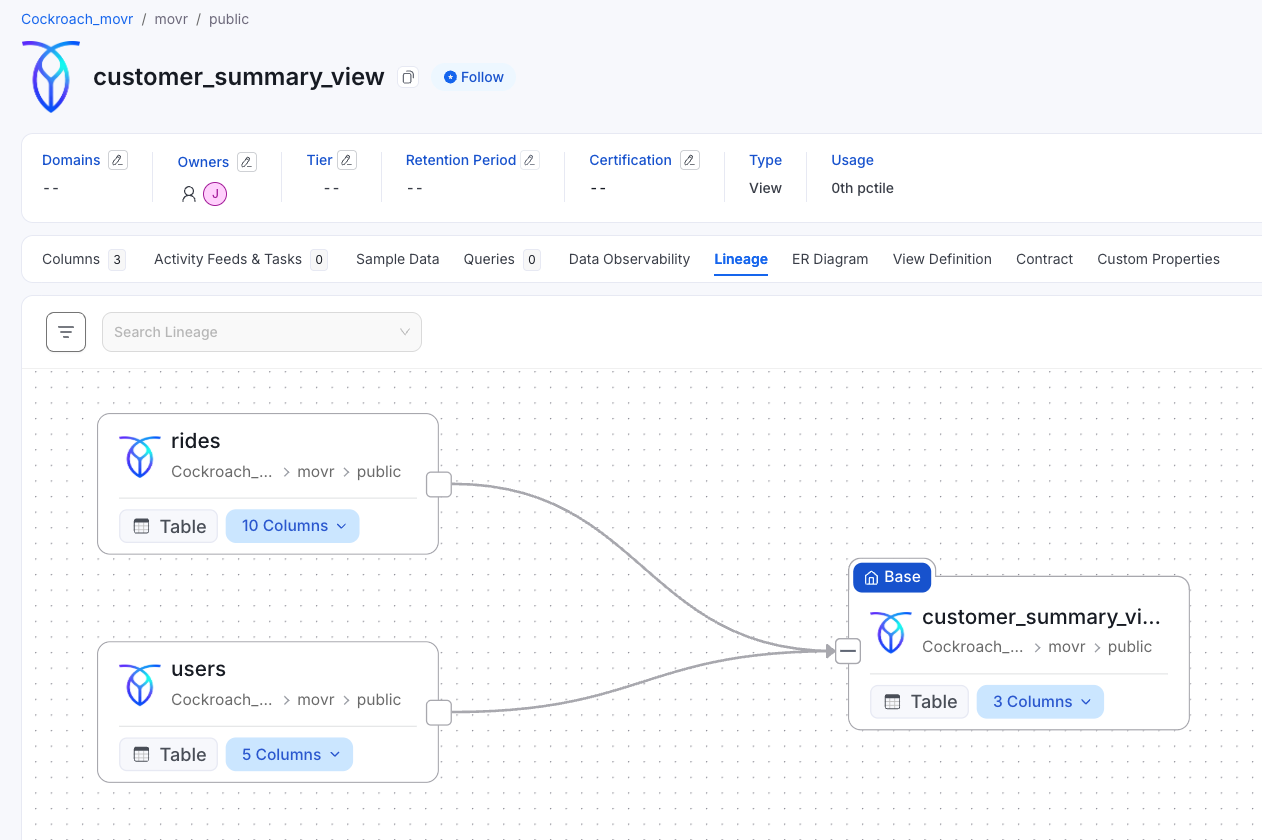Click the rides node title
The width and height of the screenshot is (1262, 840).
[x=196, y=441]
